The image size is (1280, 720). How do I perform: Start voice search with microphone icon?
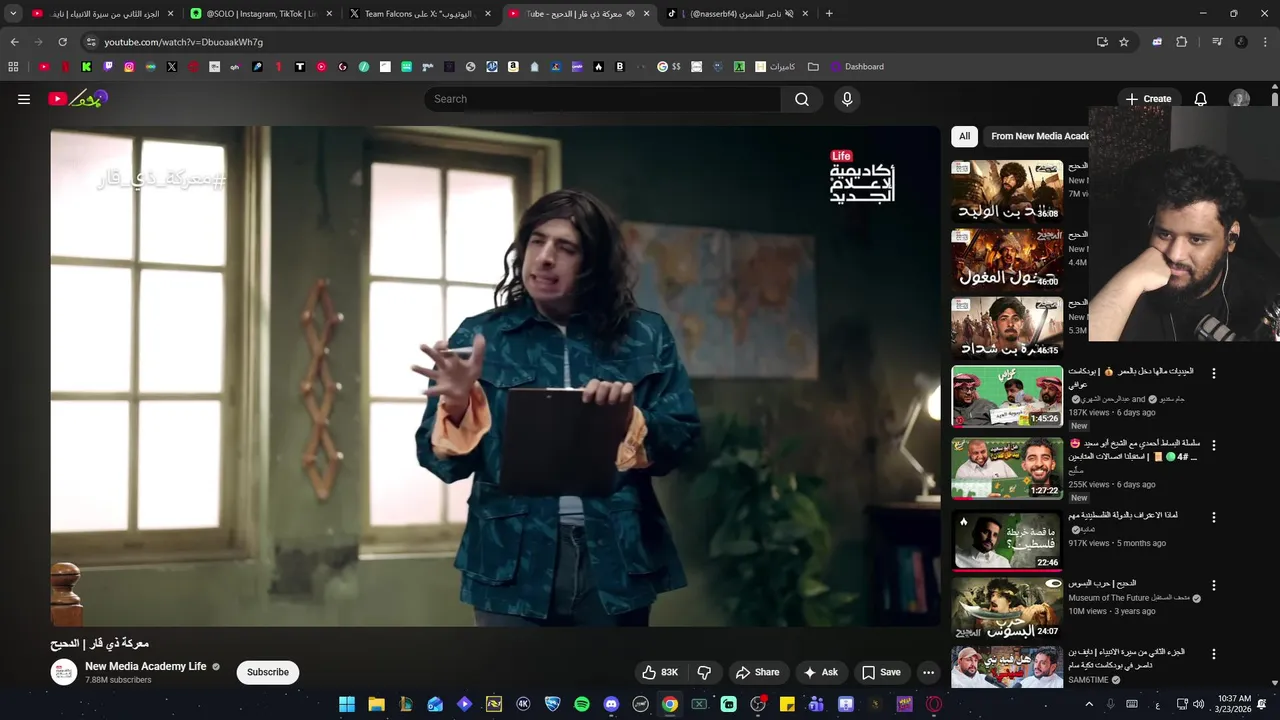tap(847, 99)
